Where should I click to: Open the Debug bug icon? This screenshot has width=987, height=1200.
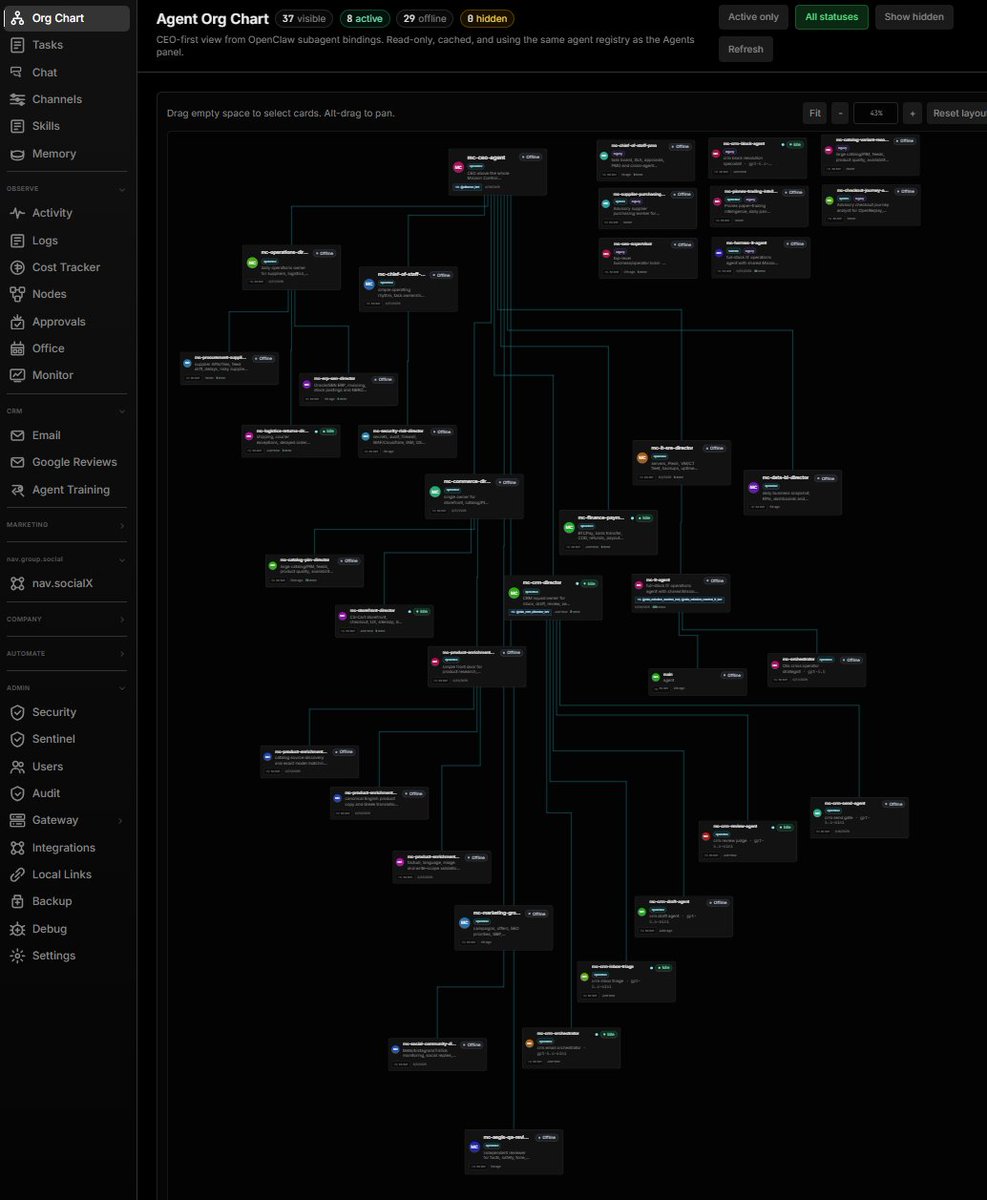17,929
